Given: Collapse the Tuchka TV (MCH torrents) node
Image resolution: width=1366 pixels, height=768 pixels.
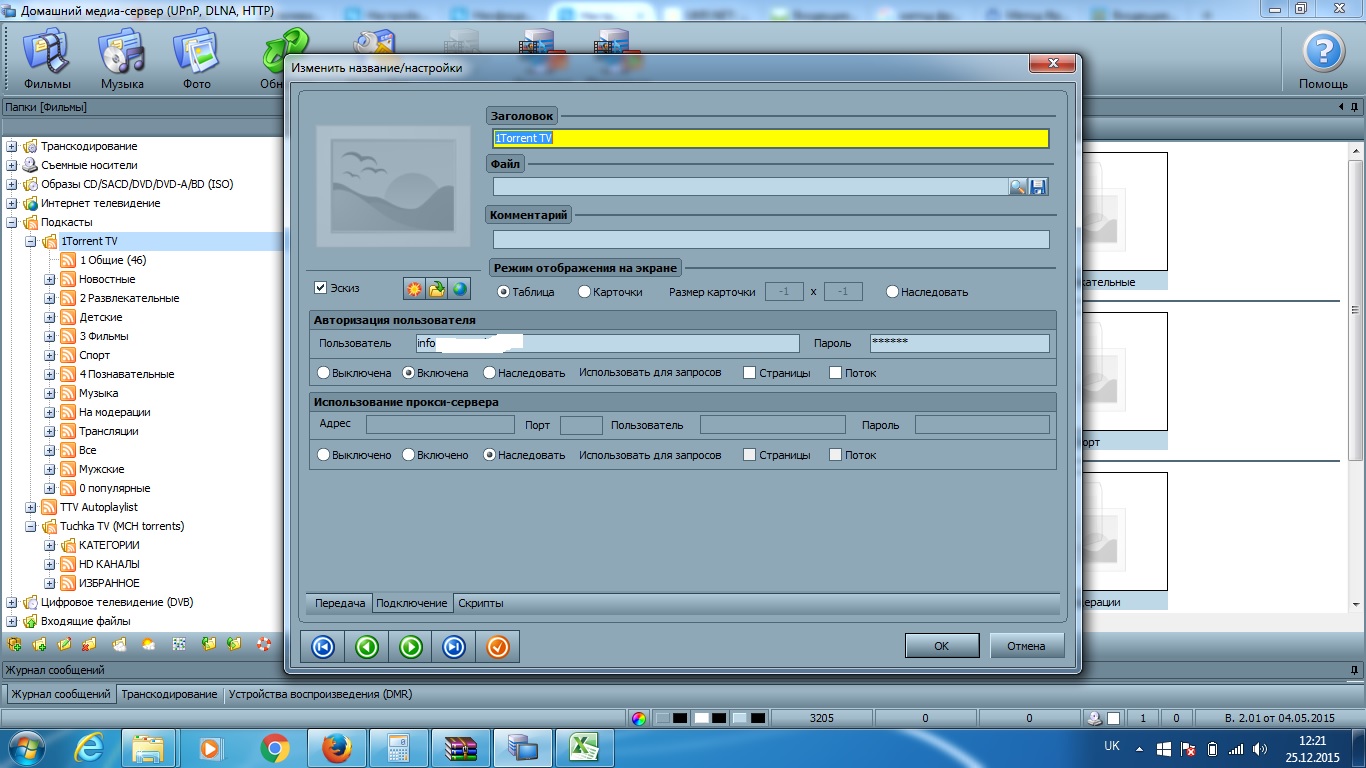Looking at the screenshot, I should (31, 526).
